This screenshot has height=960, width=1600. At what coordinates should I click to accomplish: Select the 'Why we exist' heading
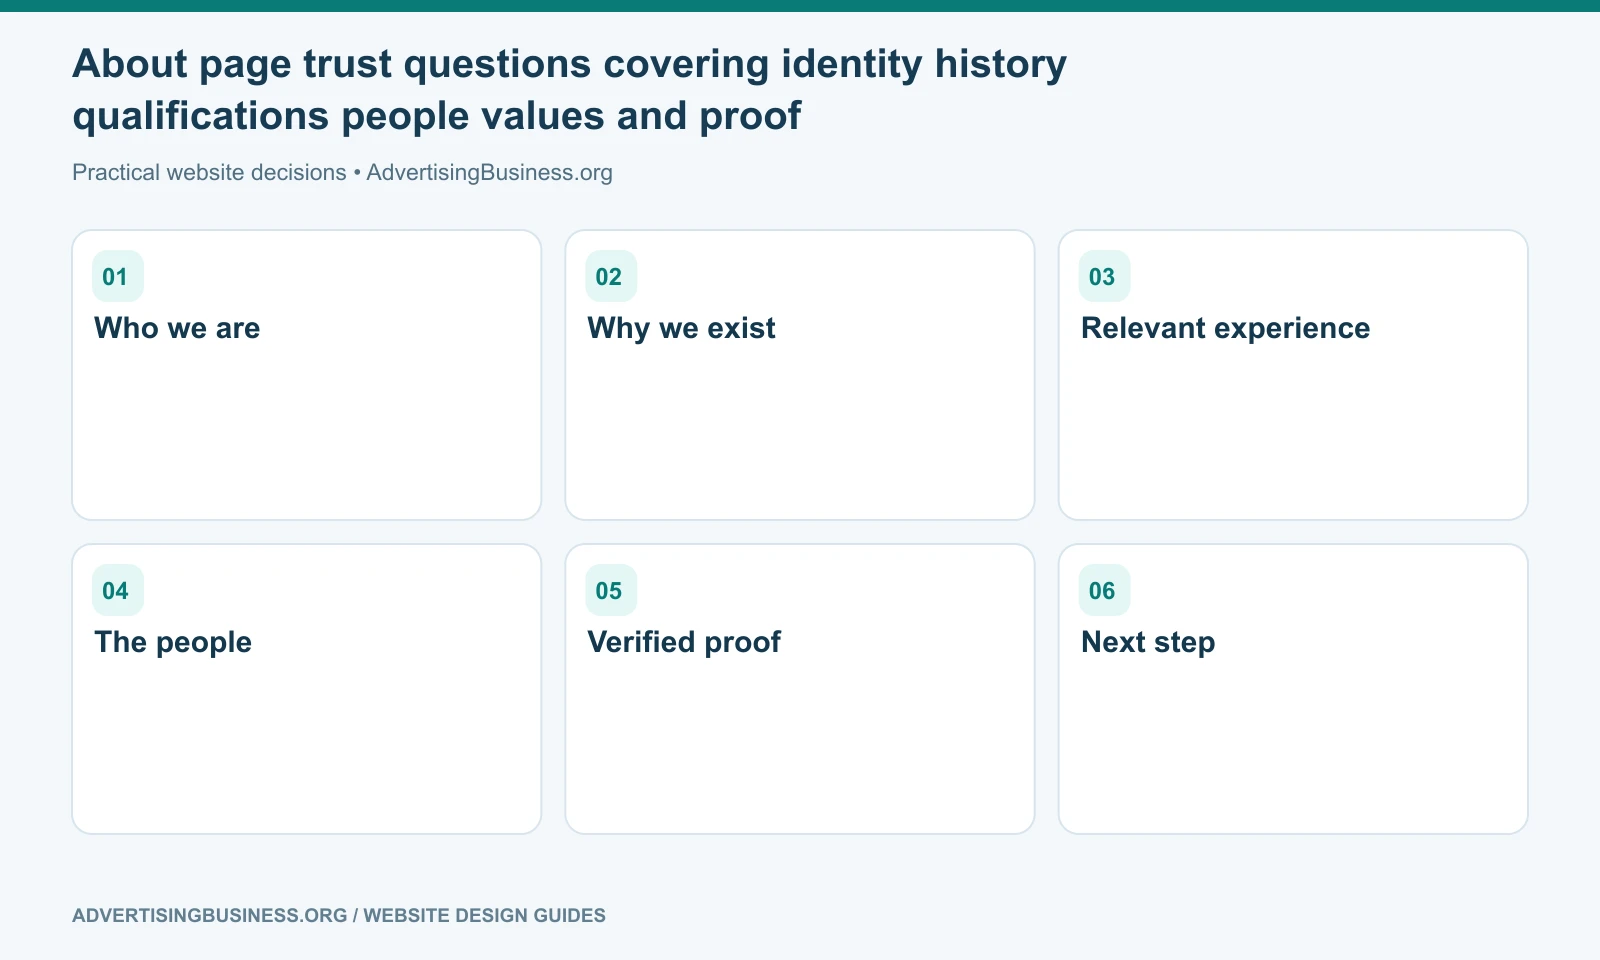pyautogui.click(x=681, y=328)
